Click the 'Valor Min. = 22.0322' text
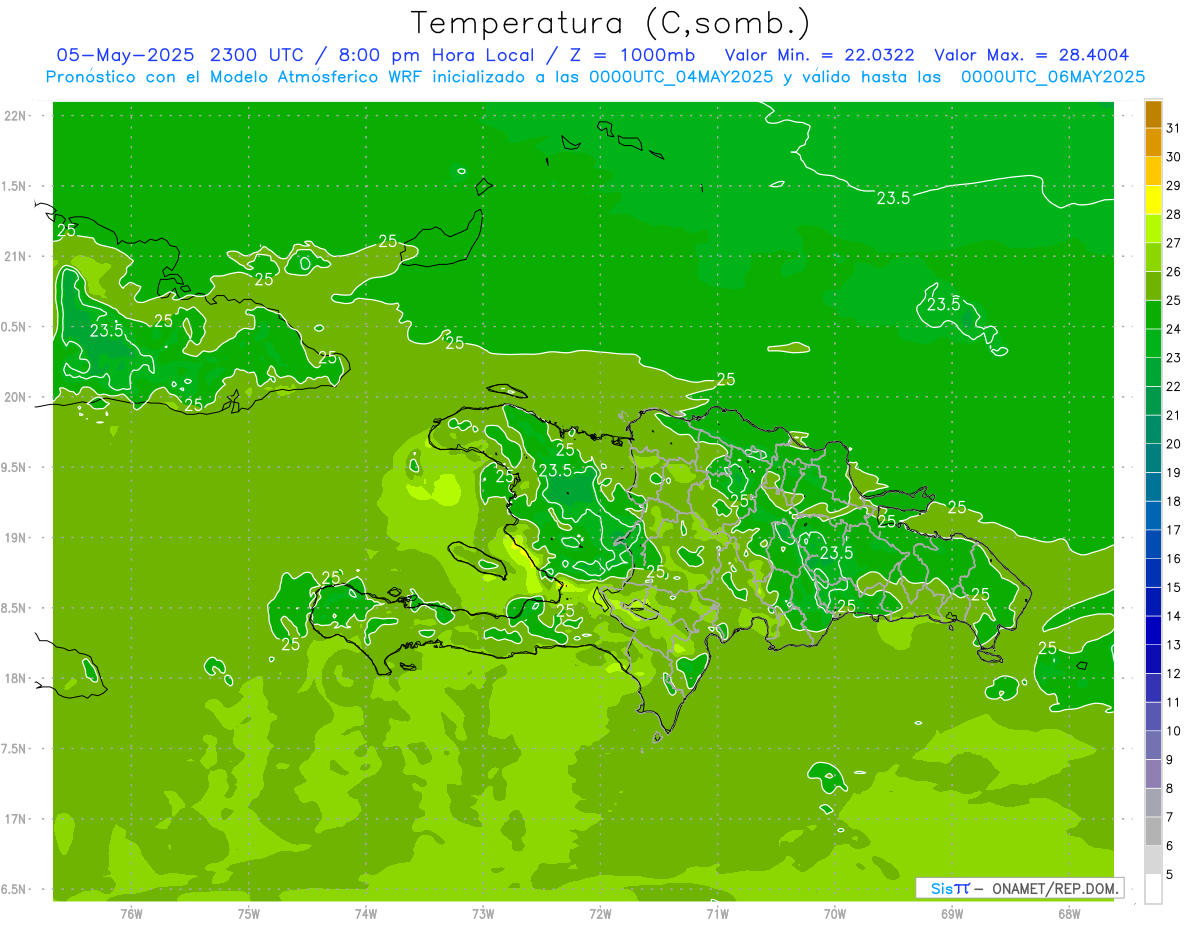This screenshot has height=927, width=1200. tap(820, 55)
